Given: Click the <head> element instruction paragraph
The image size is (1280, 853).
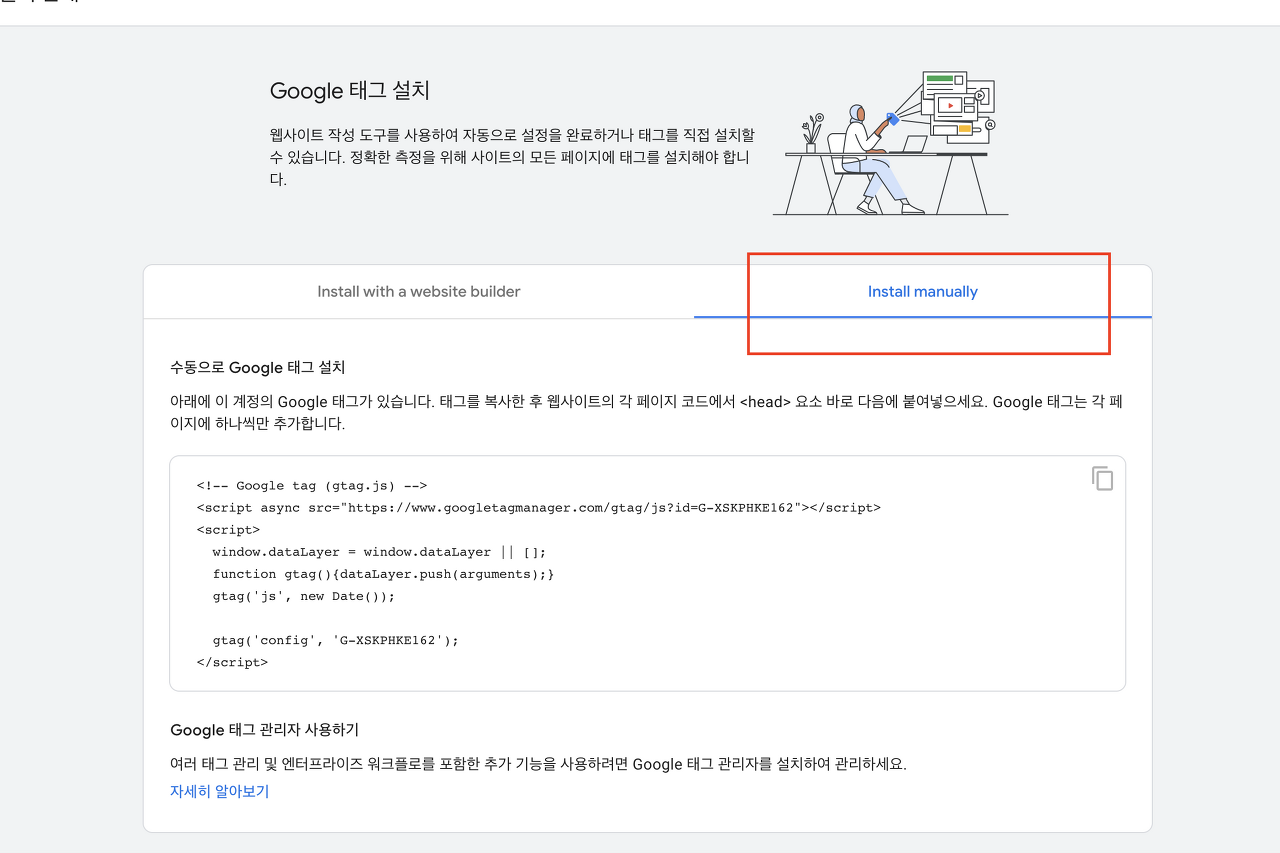Looking at the screenshot, I should point(646,412).
